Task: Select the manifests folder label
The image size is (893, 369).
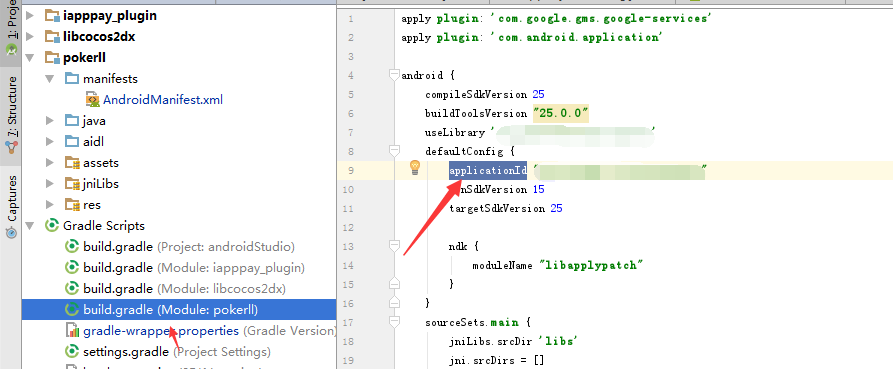Action: click(110, 79)
